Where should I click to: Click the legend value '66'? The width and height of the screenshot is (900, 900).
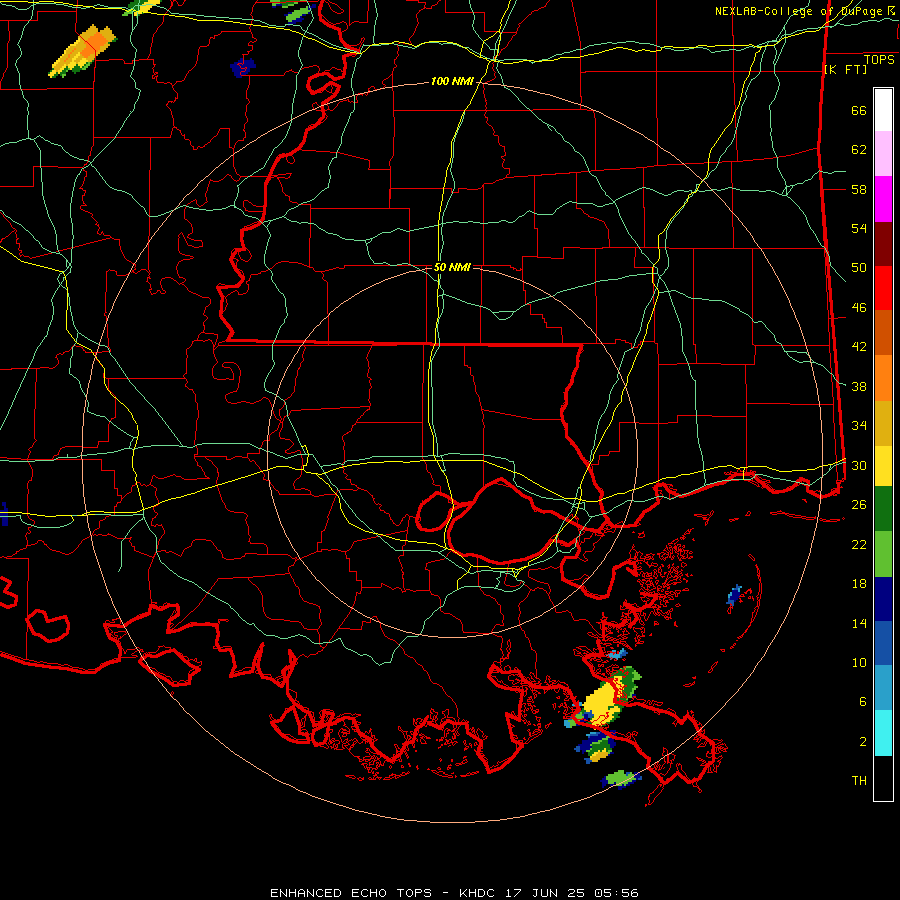pyautogui.click(x=859, y=110)
